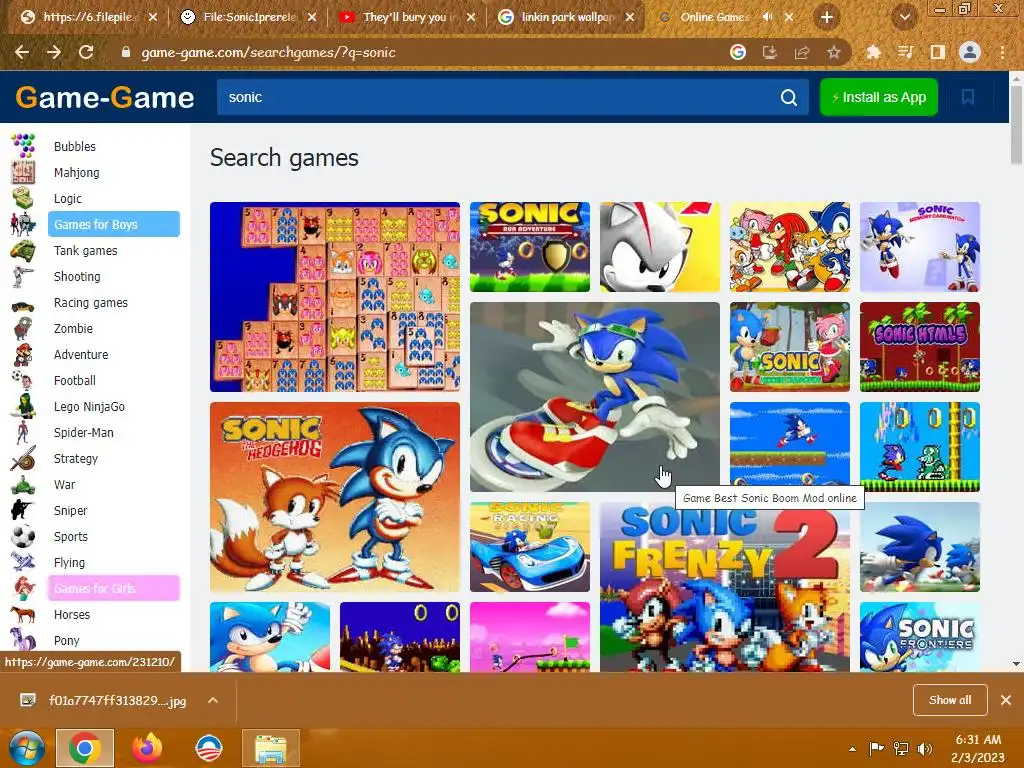This screenshot has width=1024, height=768.
Task: Open the Chrome profile avatar
Action: [970, 52]
